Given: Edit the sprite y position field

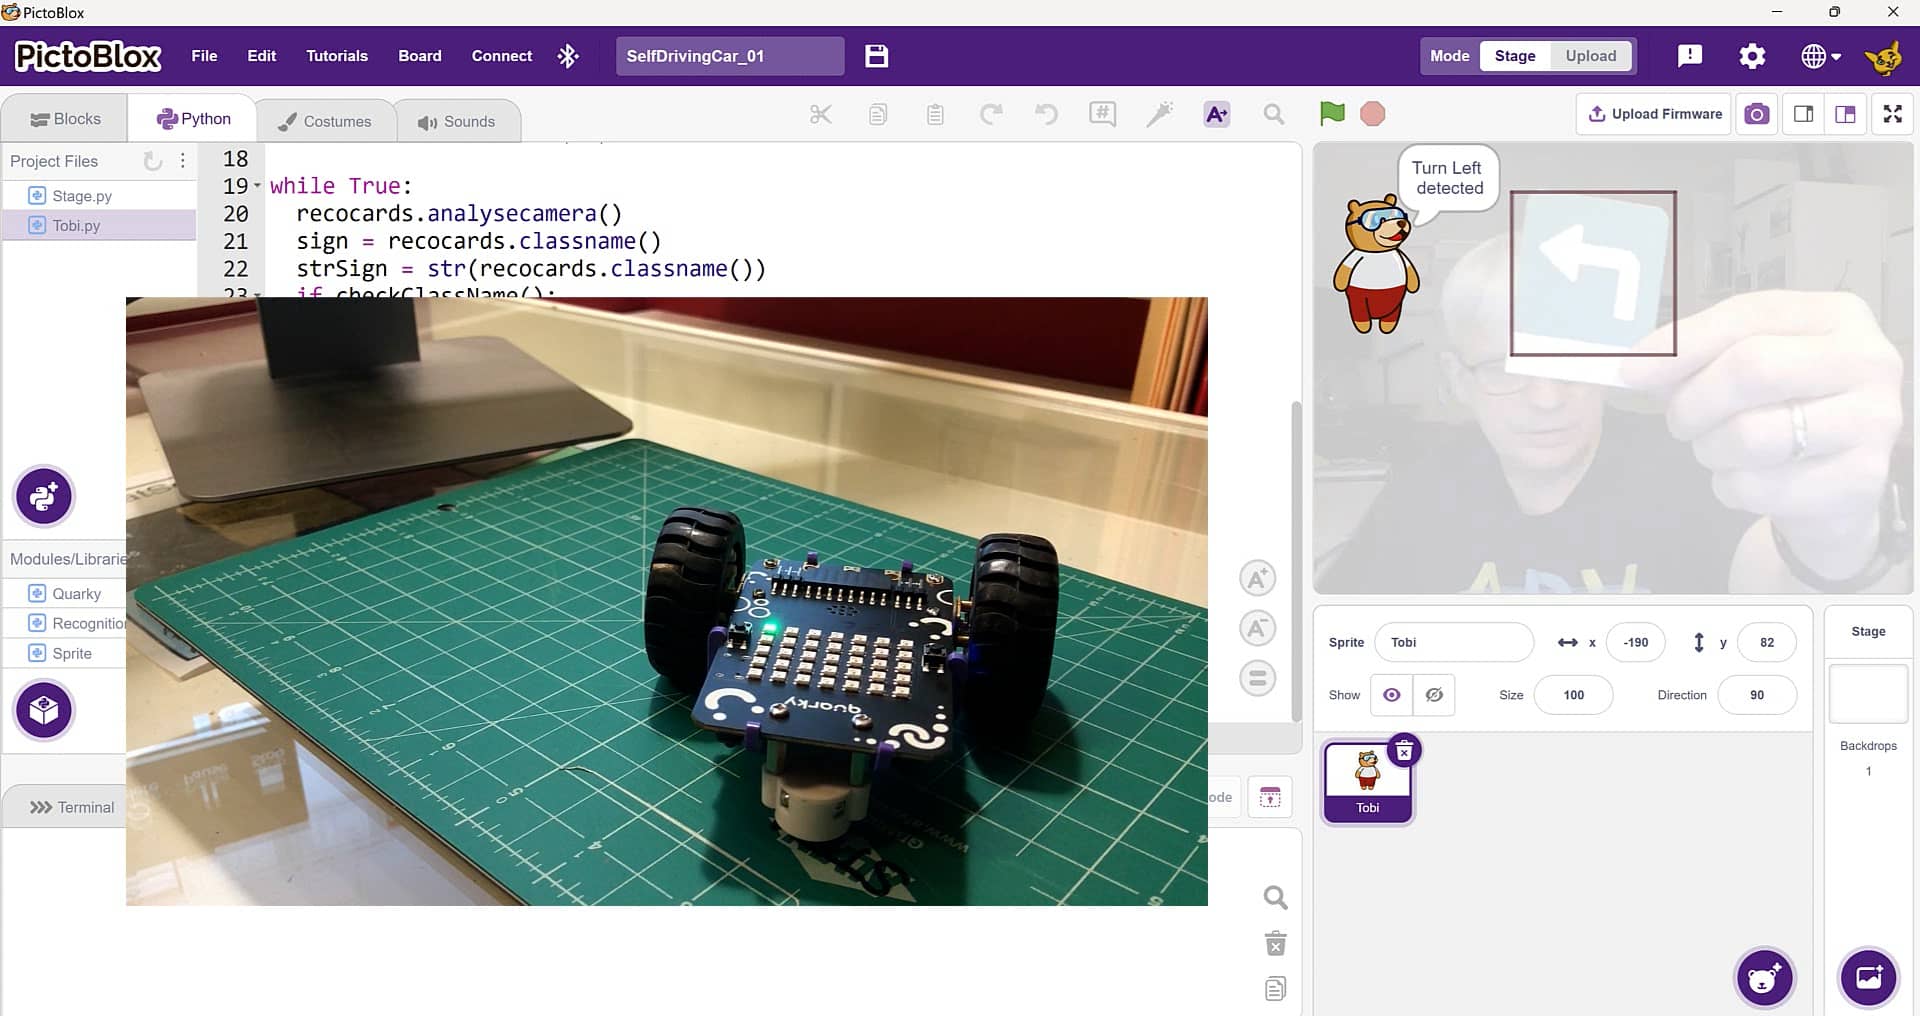Looking at the screenshot, I should 1767,642.
